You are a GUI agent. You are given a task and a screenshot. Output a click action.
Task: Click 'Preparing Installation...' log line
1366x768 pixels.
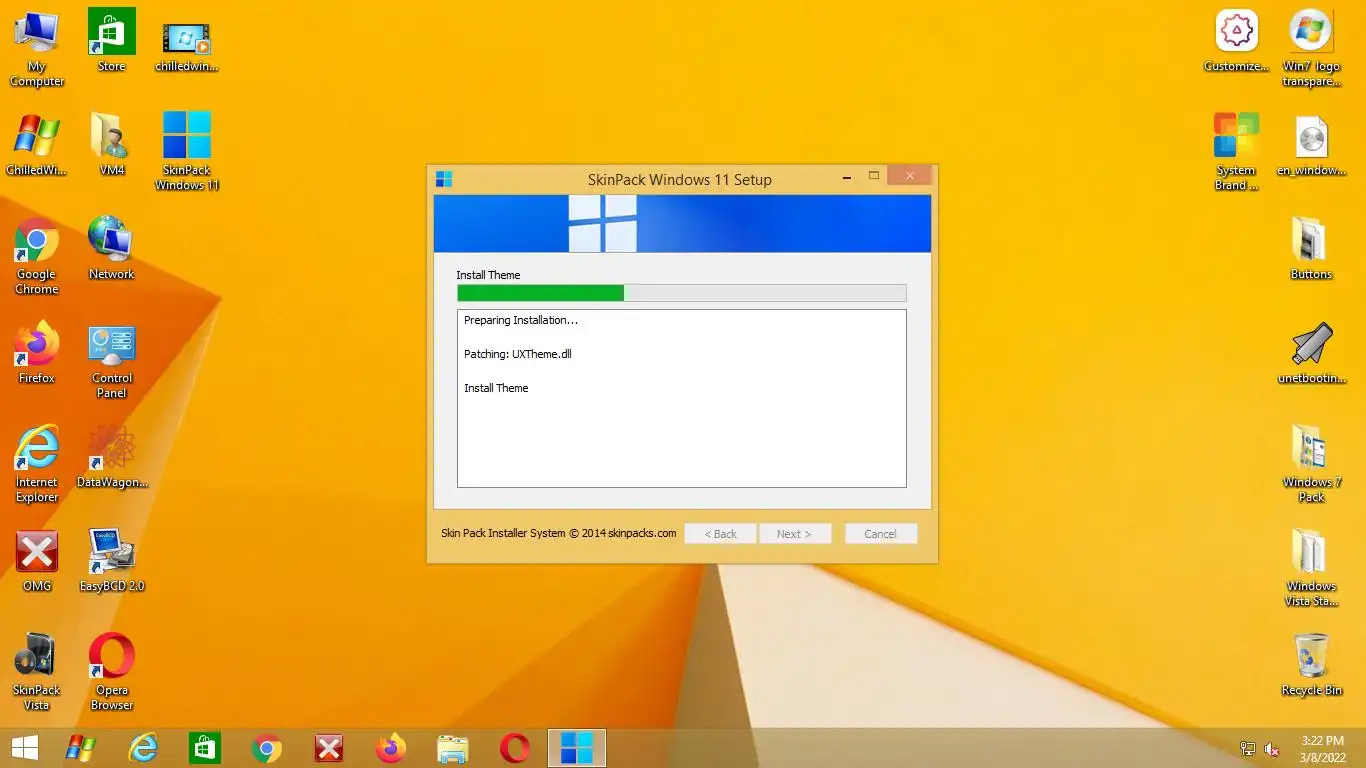[x=521, y=321]
